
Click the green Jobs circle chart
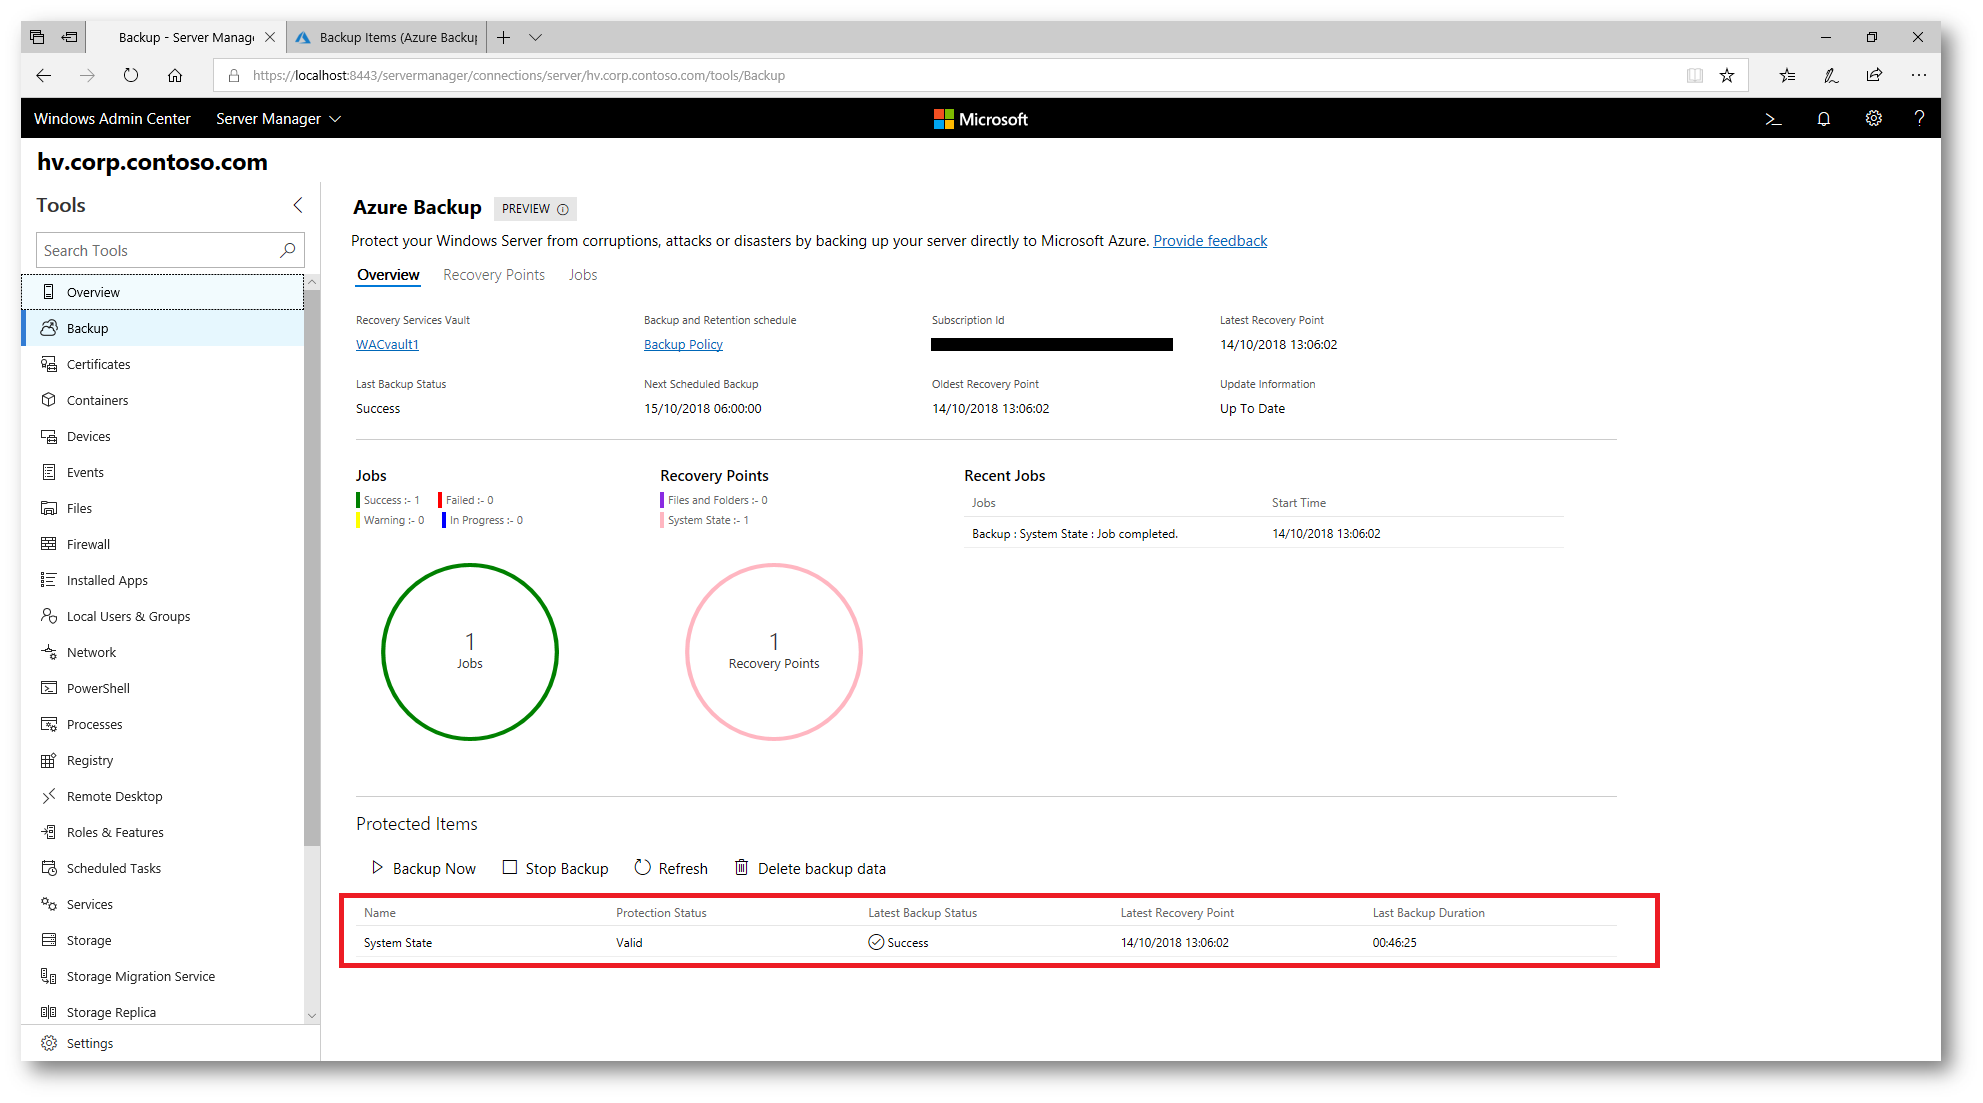click(x=470, y=651)
